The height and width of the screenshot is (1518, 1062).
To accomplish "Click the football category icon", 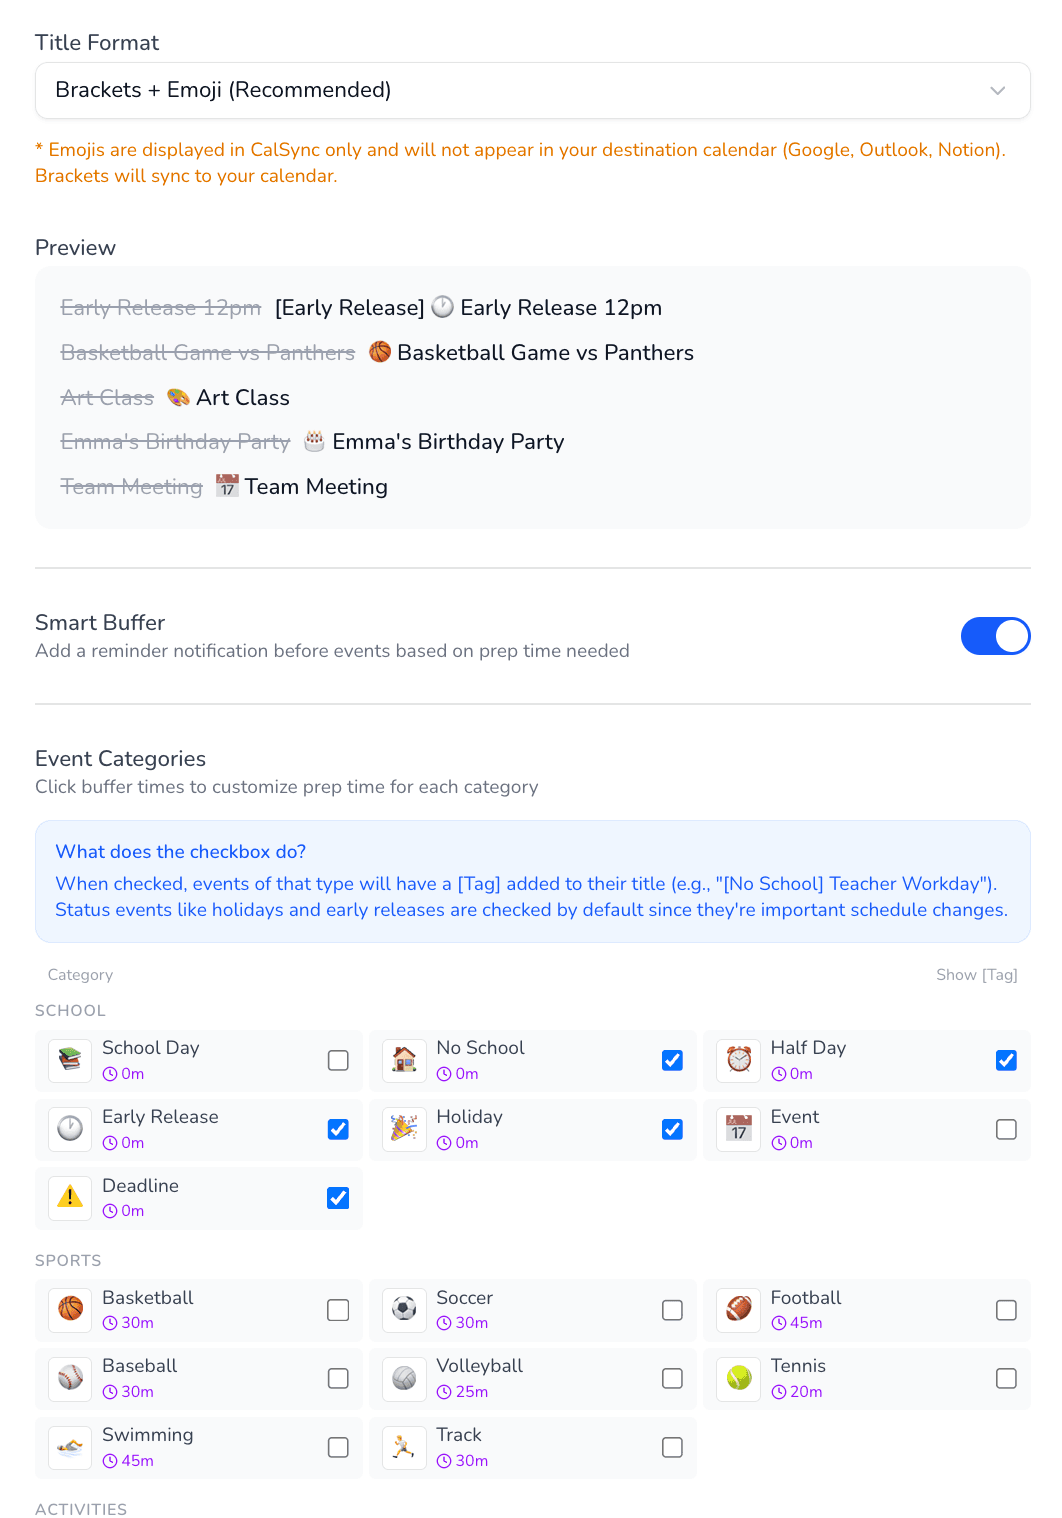I will click(x=737, y=1309).
